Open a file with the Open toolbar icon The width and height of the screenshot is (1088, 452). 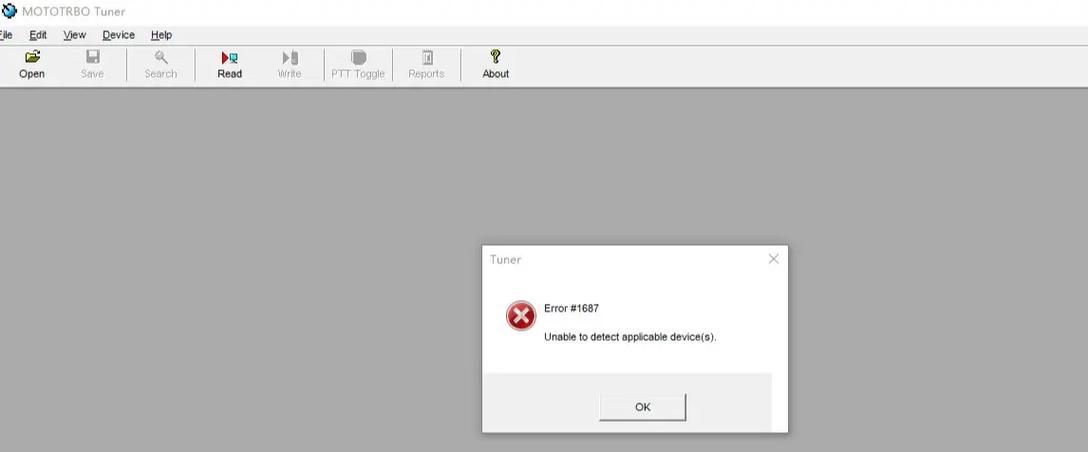tap(32, 58)
